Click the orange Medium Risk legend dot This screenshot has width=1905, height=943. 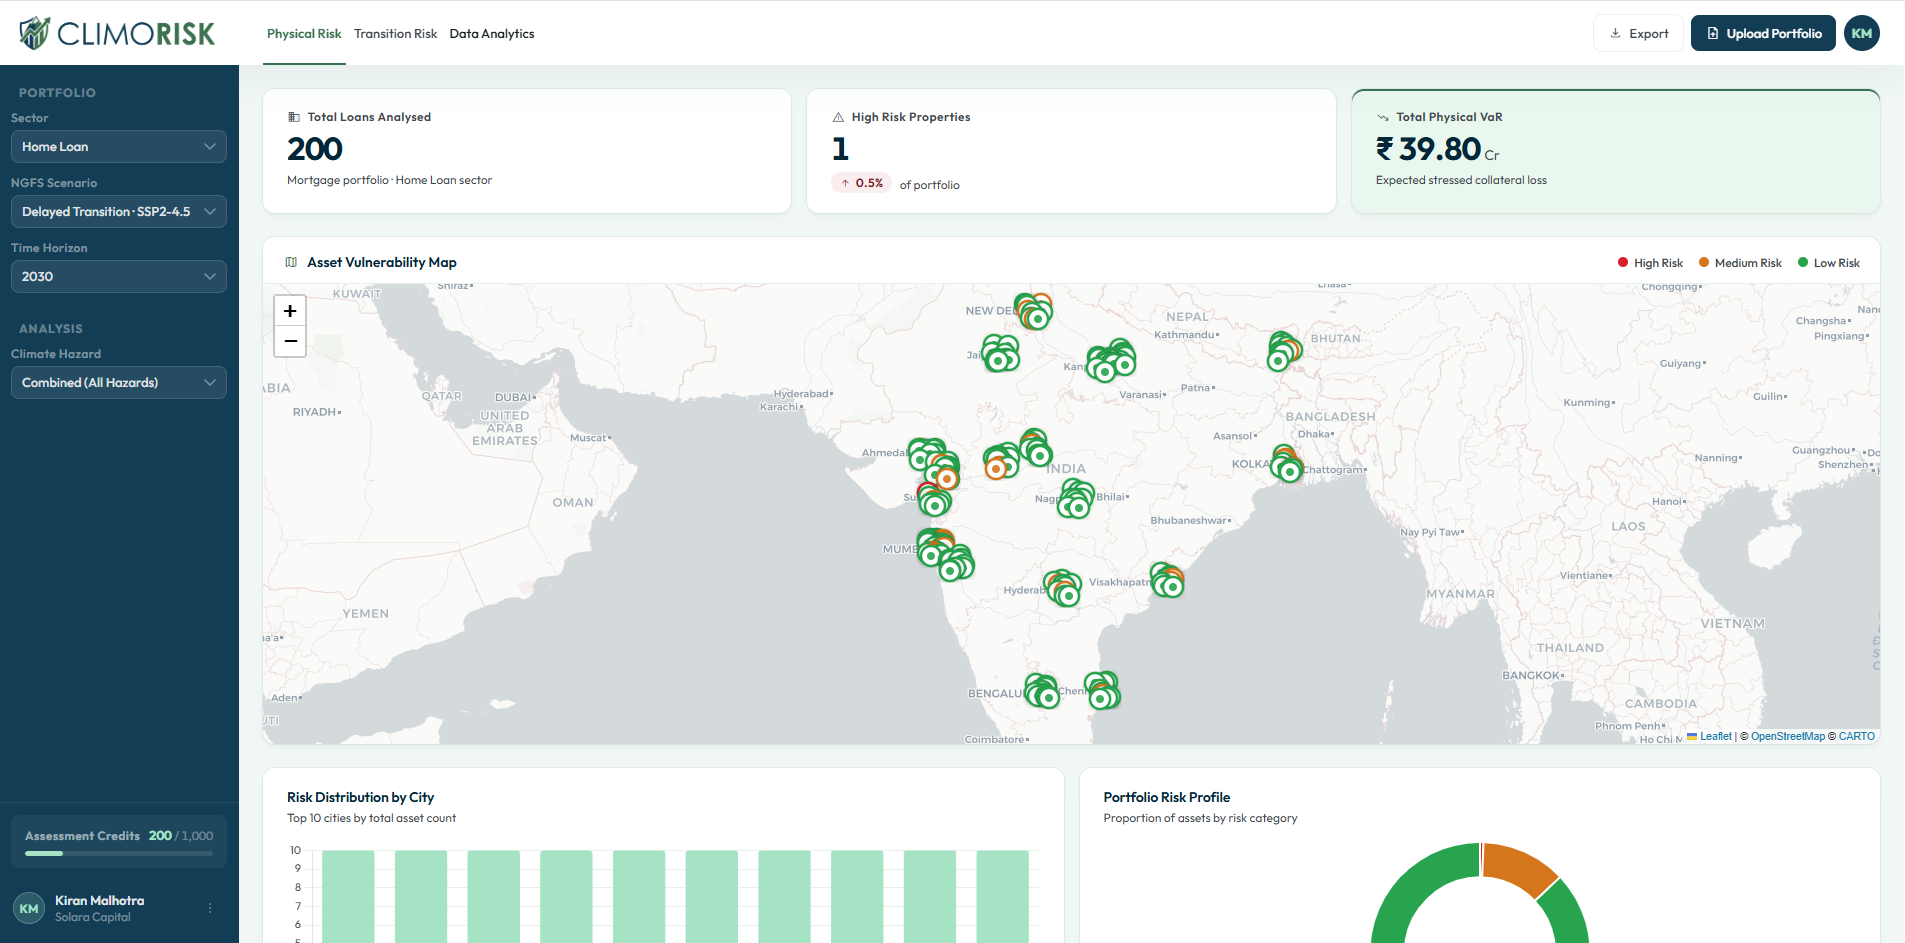click(1704, 262)
